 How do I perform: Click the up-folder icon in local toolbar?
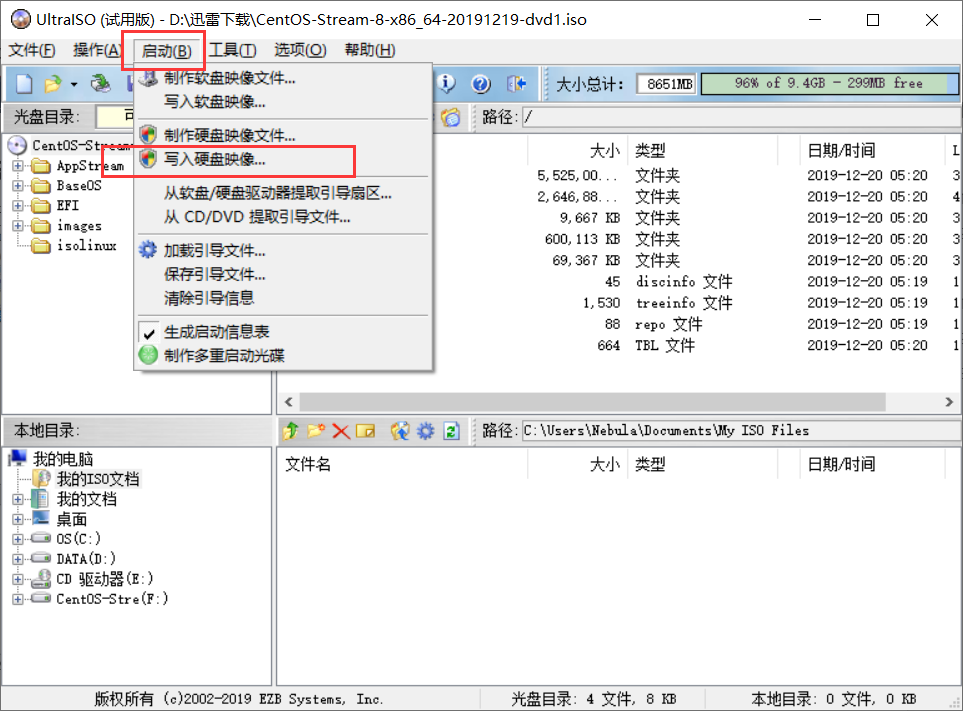point(290,431)
